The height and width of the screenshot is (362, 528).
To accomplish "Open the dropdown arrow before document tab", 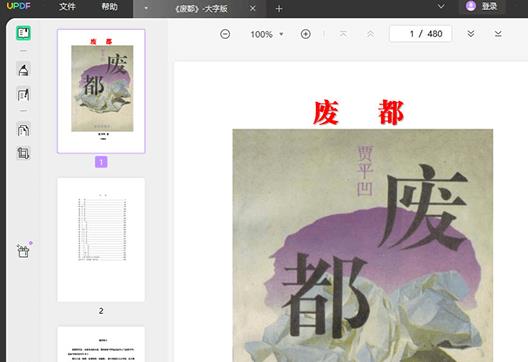I will click(x=146, y=8).
